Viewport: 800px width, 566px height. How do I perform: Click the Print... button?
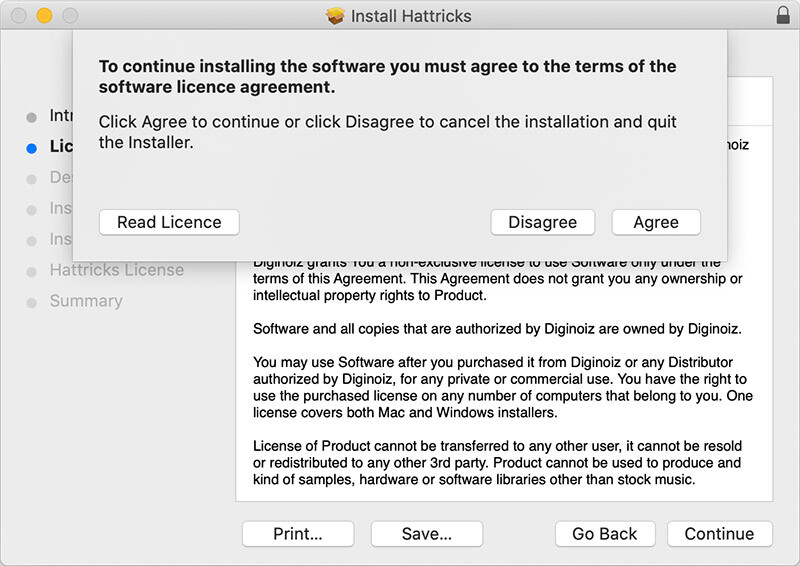click(297, 534)
